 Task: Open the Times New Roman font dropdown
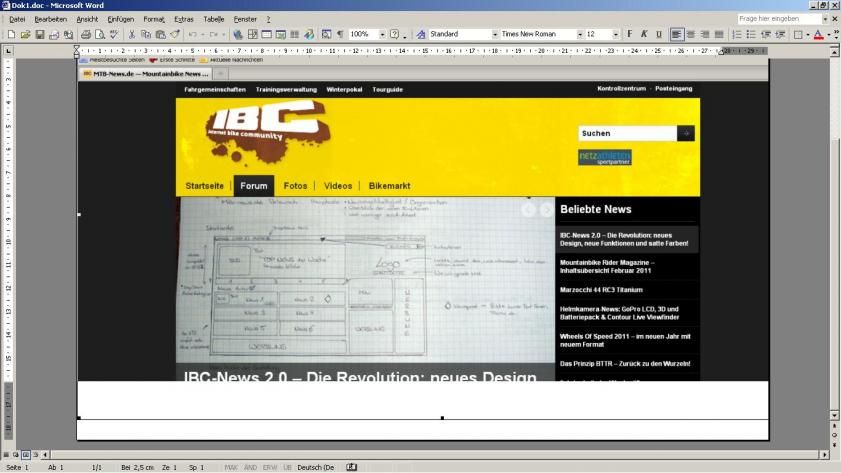point(580,34)
